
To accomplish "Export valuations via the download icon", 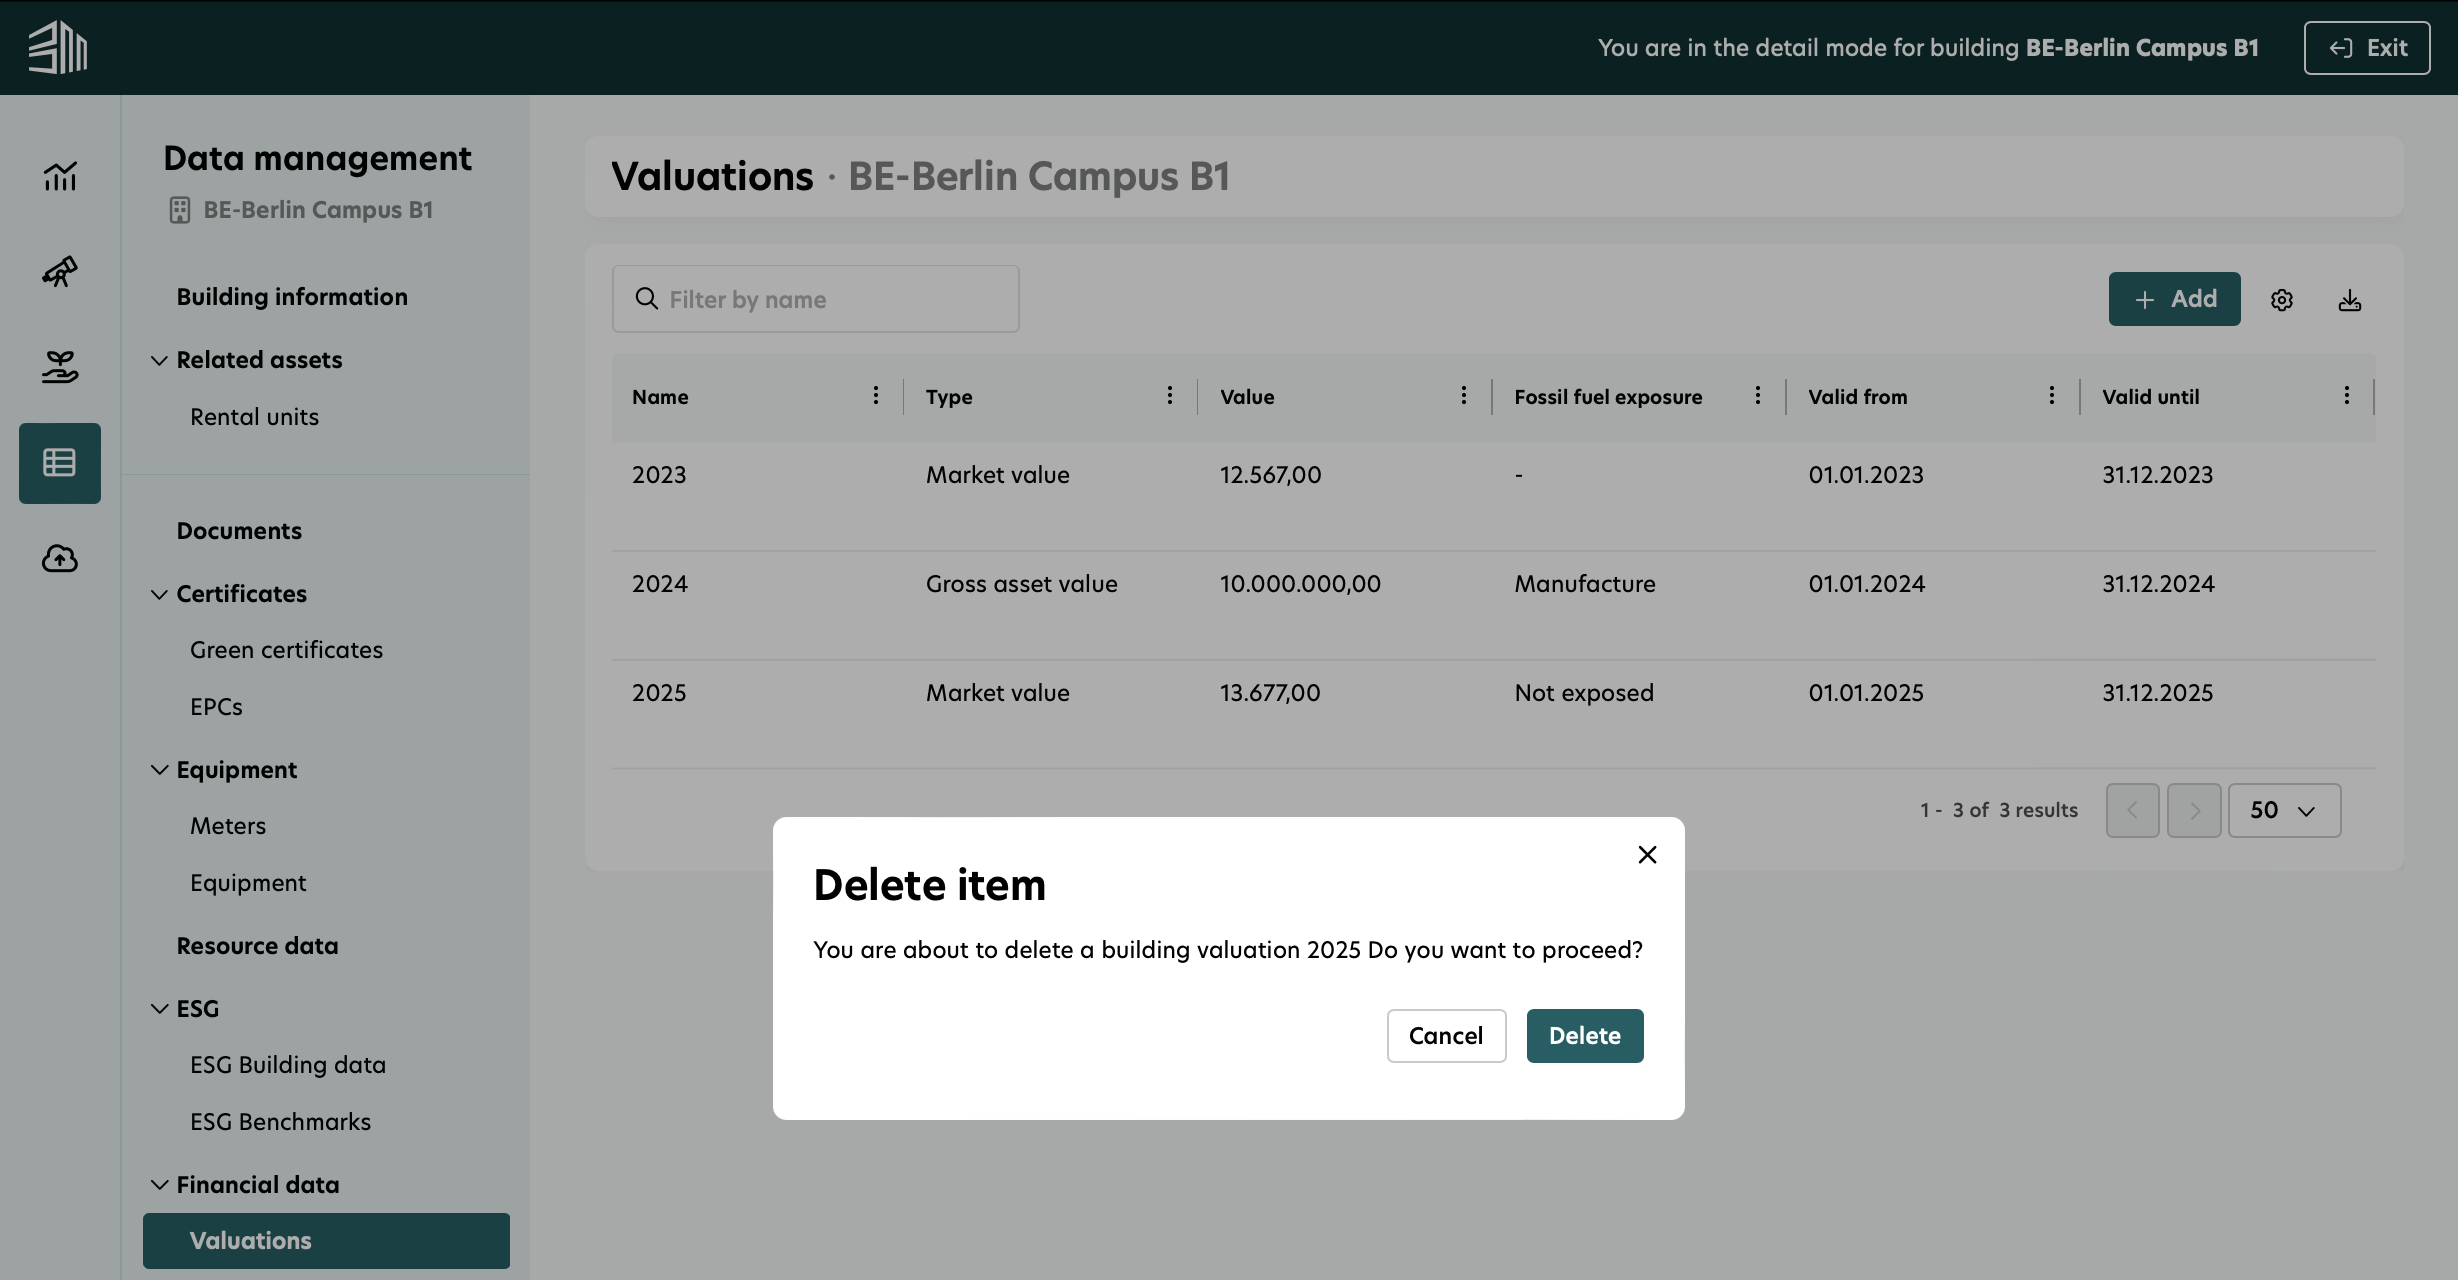I will click(x=2350, y=299).
